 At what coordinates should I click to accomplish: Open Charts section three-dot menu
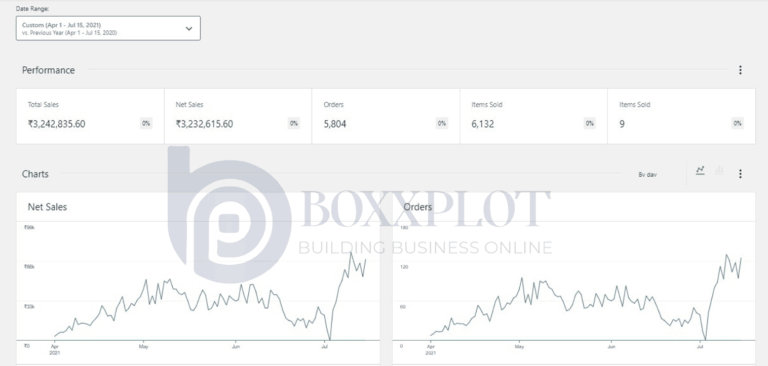point(740,173)
